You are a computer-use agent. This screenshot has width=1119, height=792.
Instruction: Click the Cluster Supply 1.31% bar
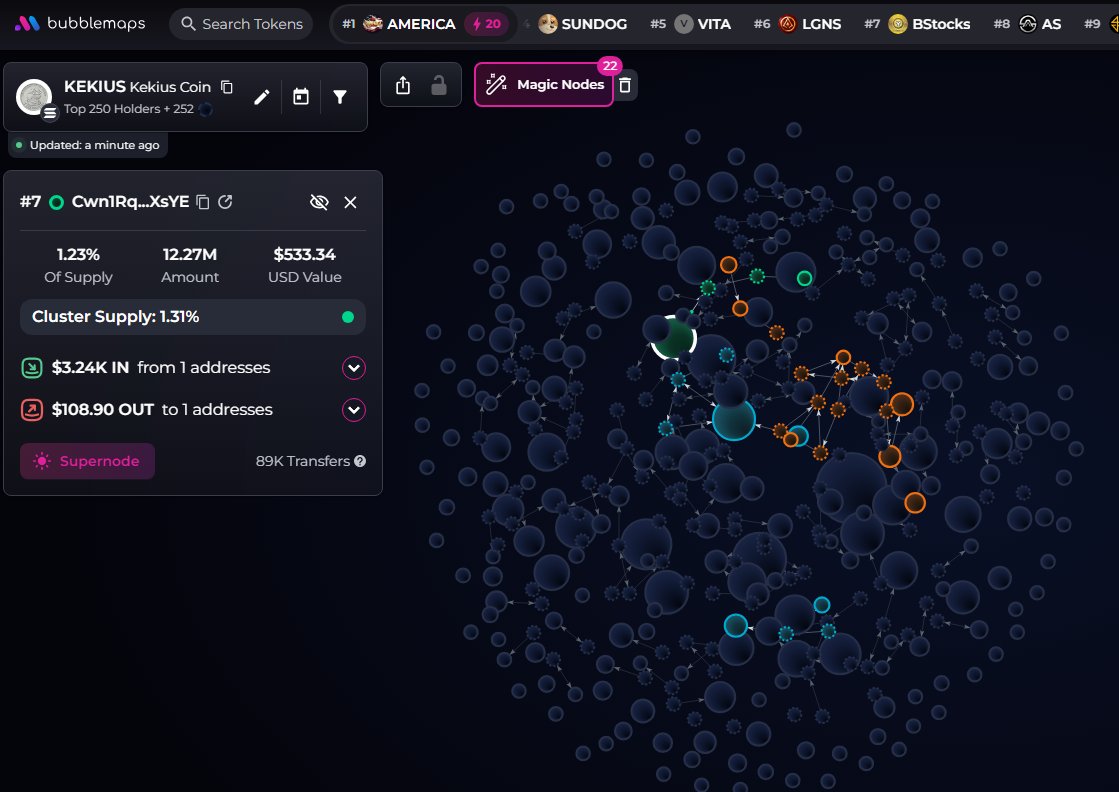[193, 317]
